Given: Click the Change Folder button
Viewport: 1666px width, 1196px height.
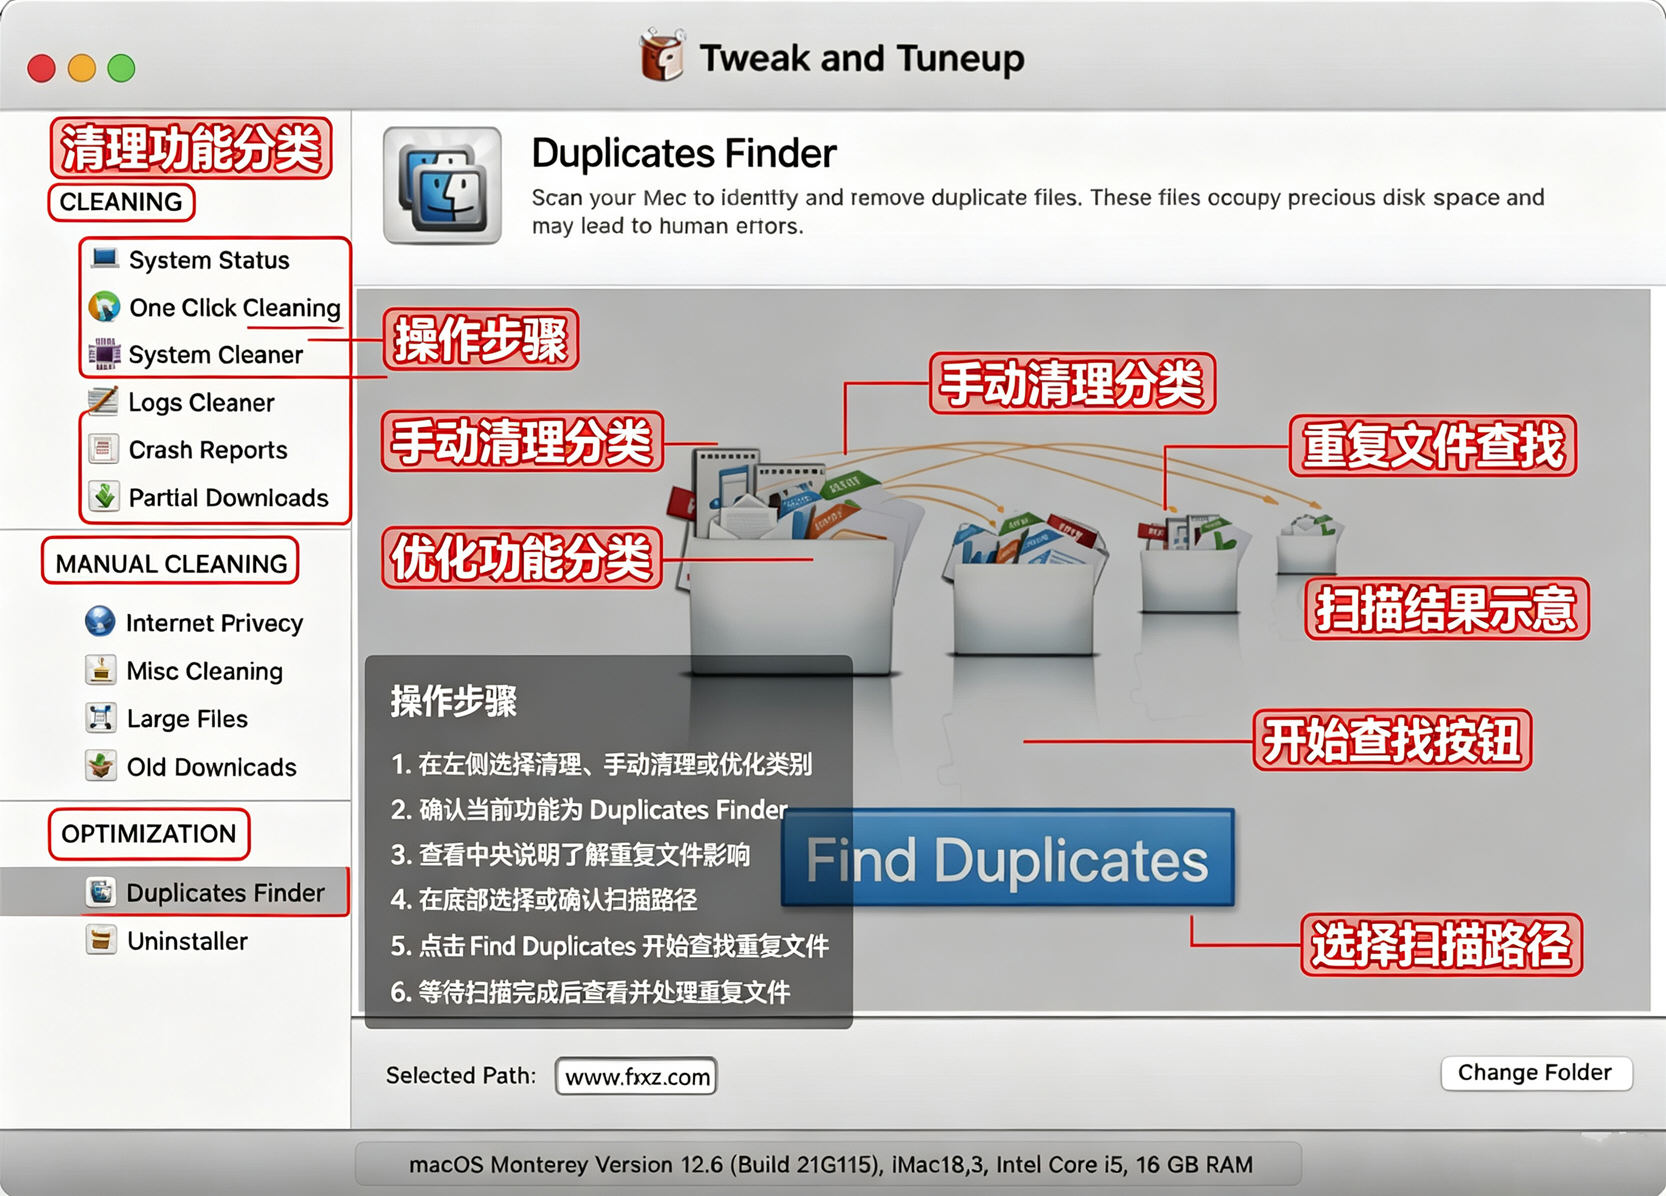Looking at the screenshot, I should pyautogui.click(x=1536, y=1073).
